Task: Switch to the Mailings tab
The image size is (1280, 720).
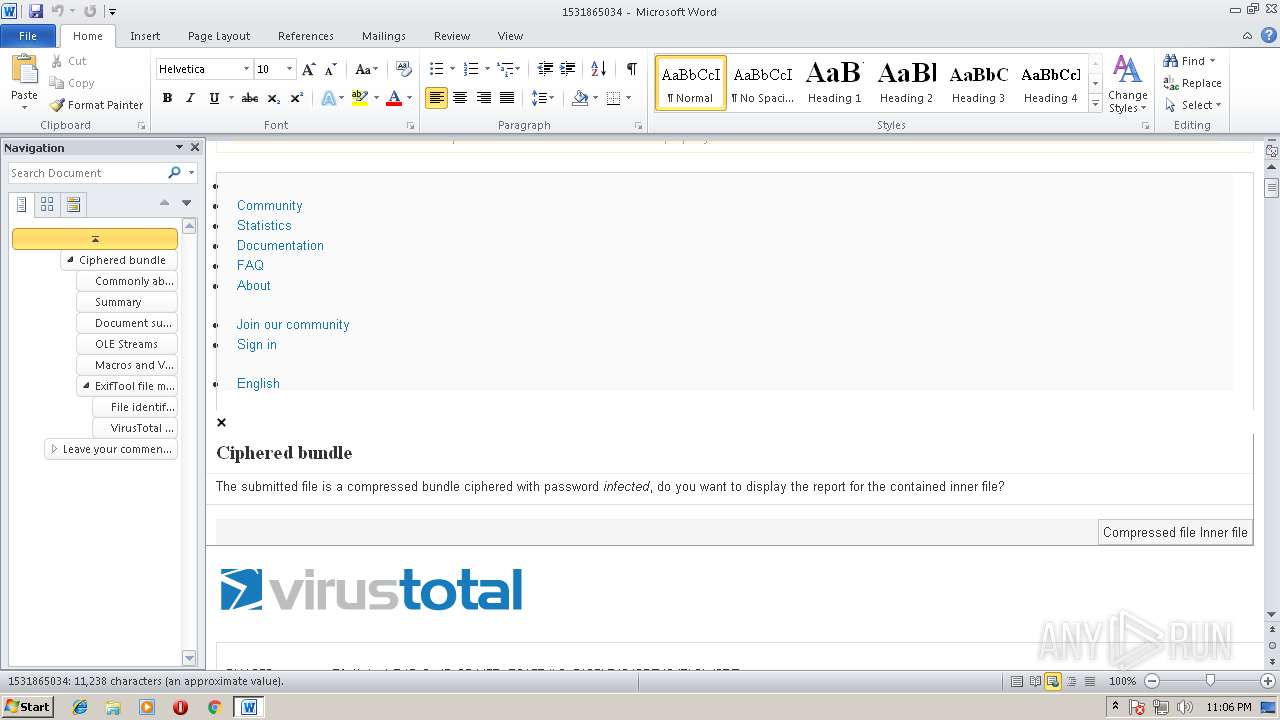Action: tap(384, 36)
